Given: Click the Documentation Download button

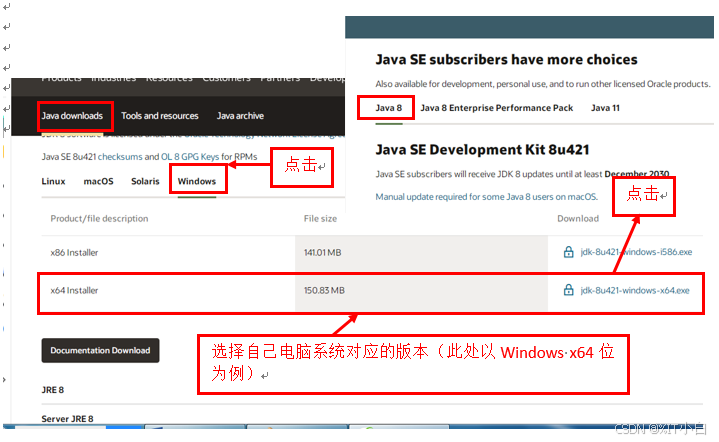Looking at the screenshot, I should [x=100, y=350].
